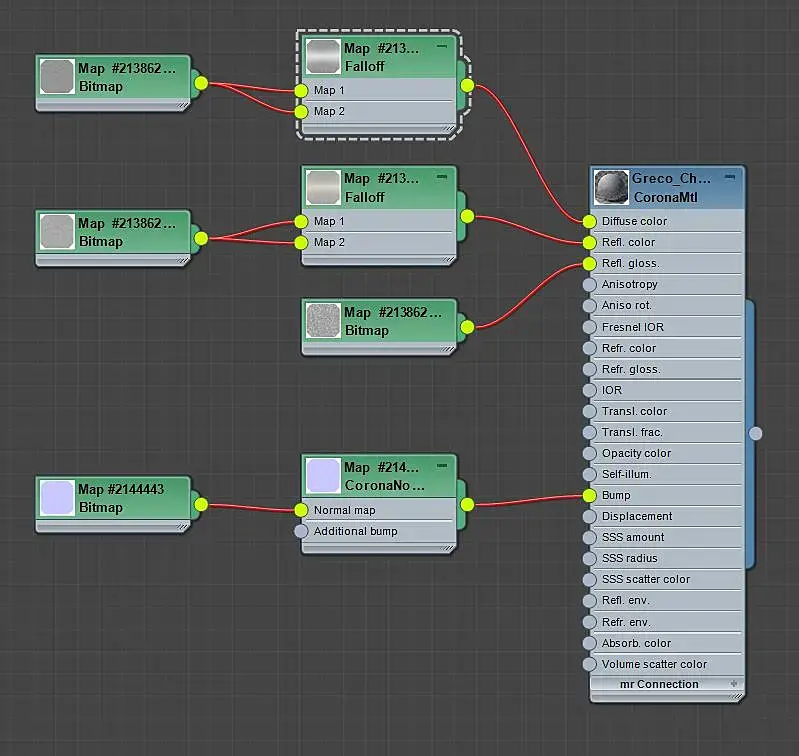Click the Refr. gloss. input socket
Image resolution: width=799 pixels, height=756 pixels.
(x=590, y=369)
